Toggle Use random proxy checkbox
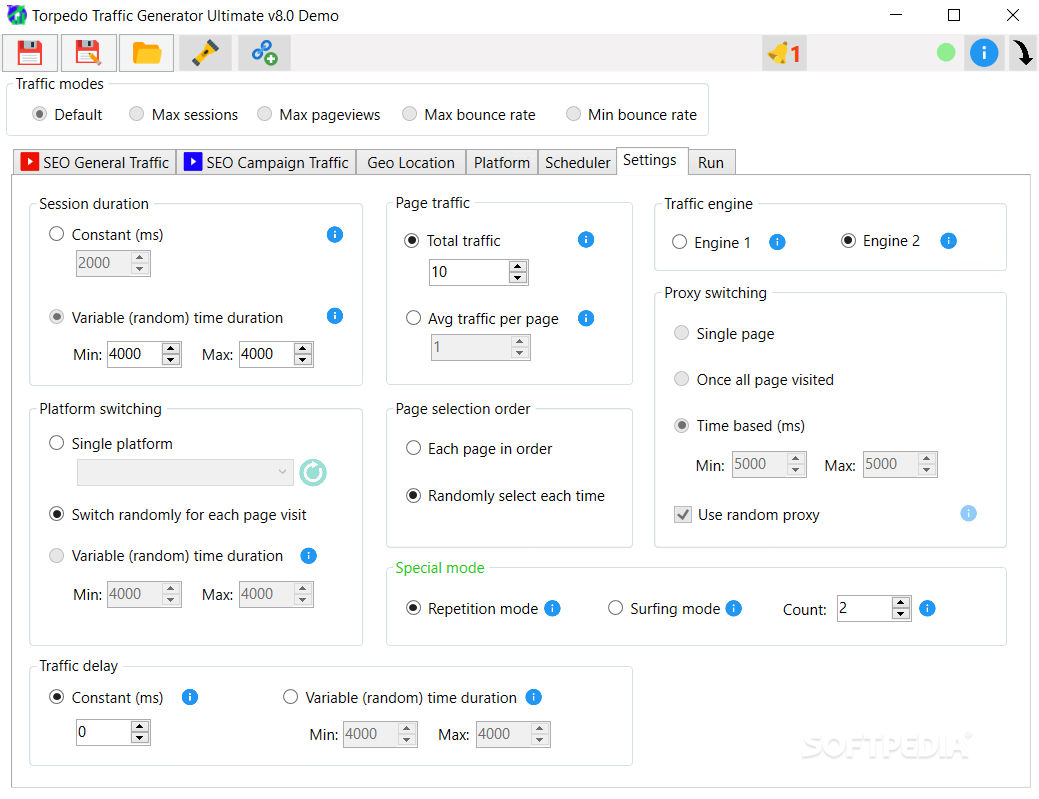Screen dimensions: 1039x799 [683, 515]
